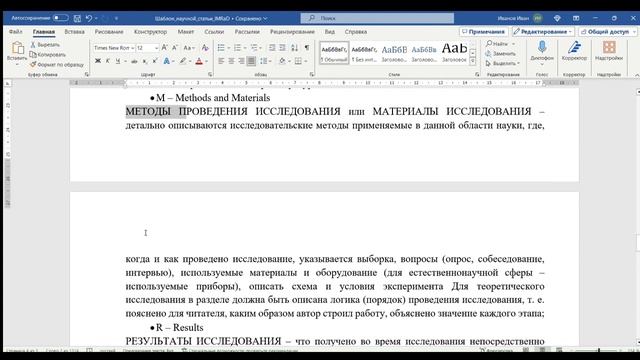The height and width of the screenshot is (360, 640).
Task: Toggle superscript formatting
Action: [x=155, y=61]
